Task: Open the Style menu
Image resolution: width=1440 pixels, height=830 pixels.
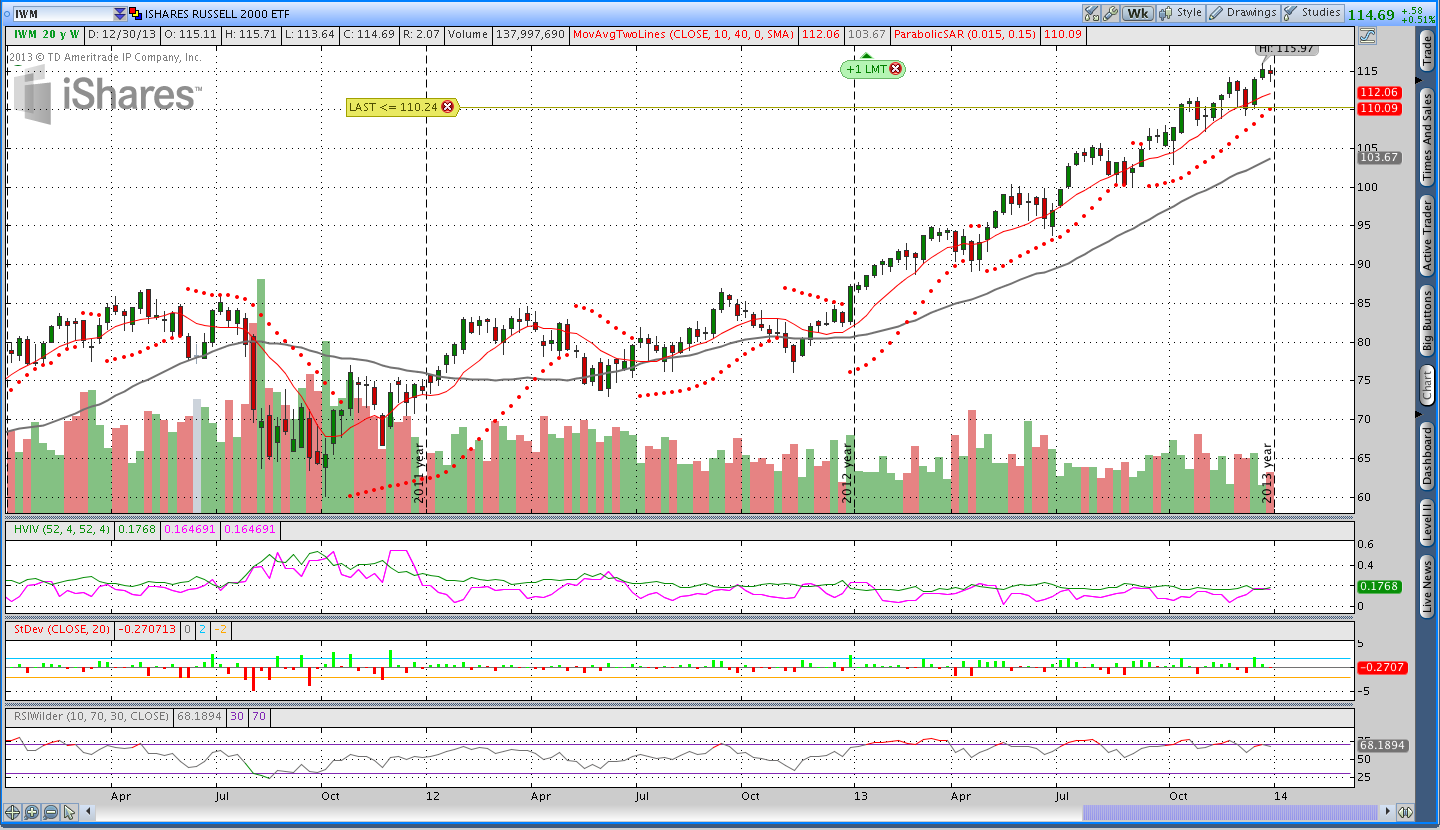Action: pyautogui.click(x=1180, y=13)
